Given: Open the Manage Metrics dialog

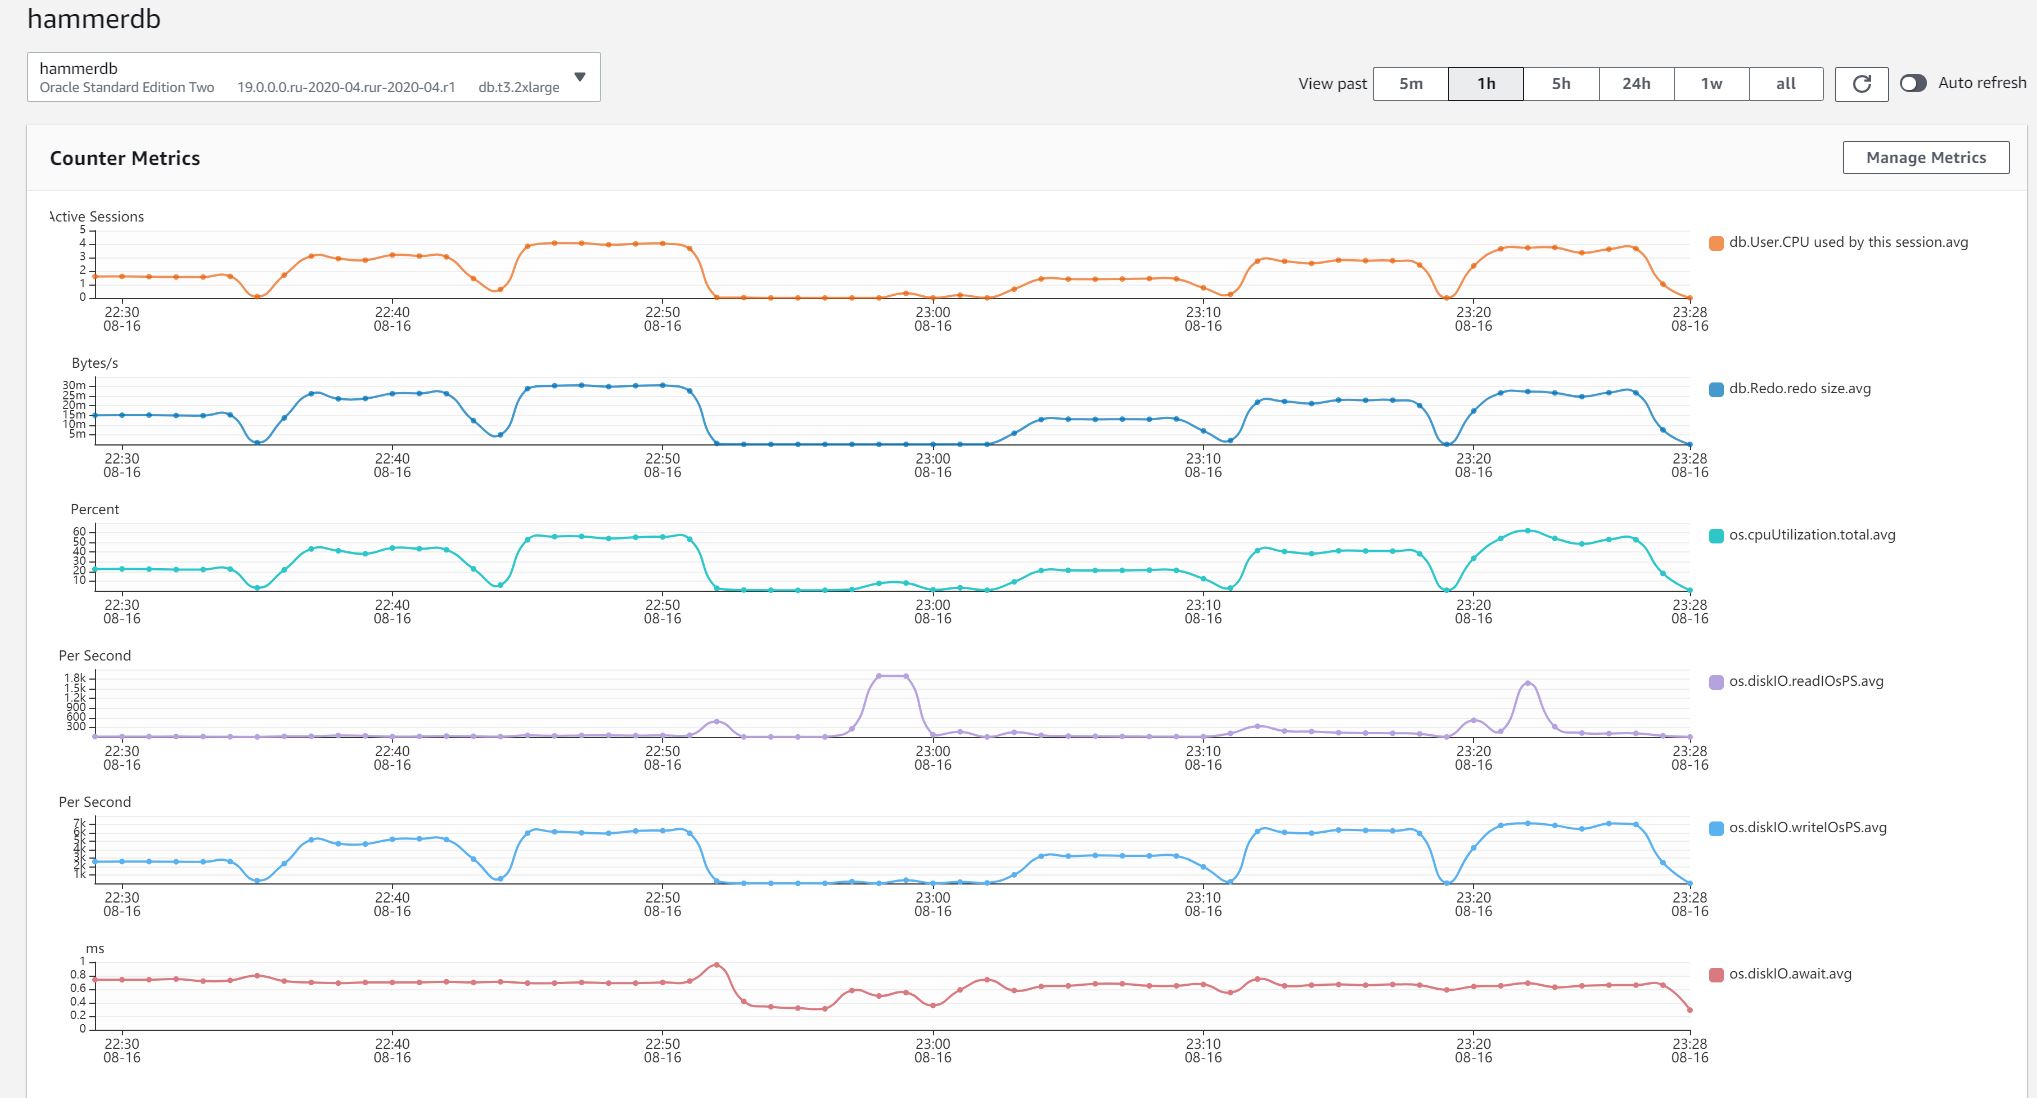Looking at the screenshot, I should pyautogui.click(x=1925, y=157).
